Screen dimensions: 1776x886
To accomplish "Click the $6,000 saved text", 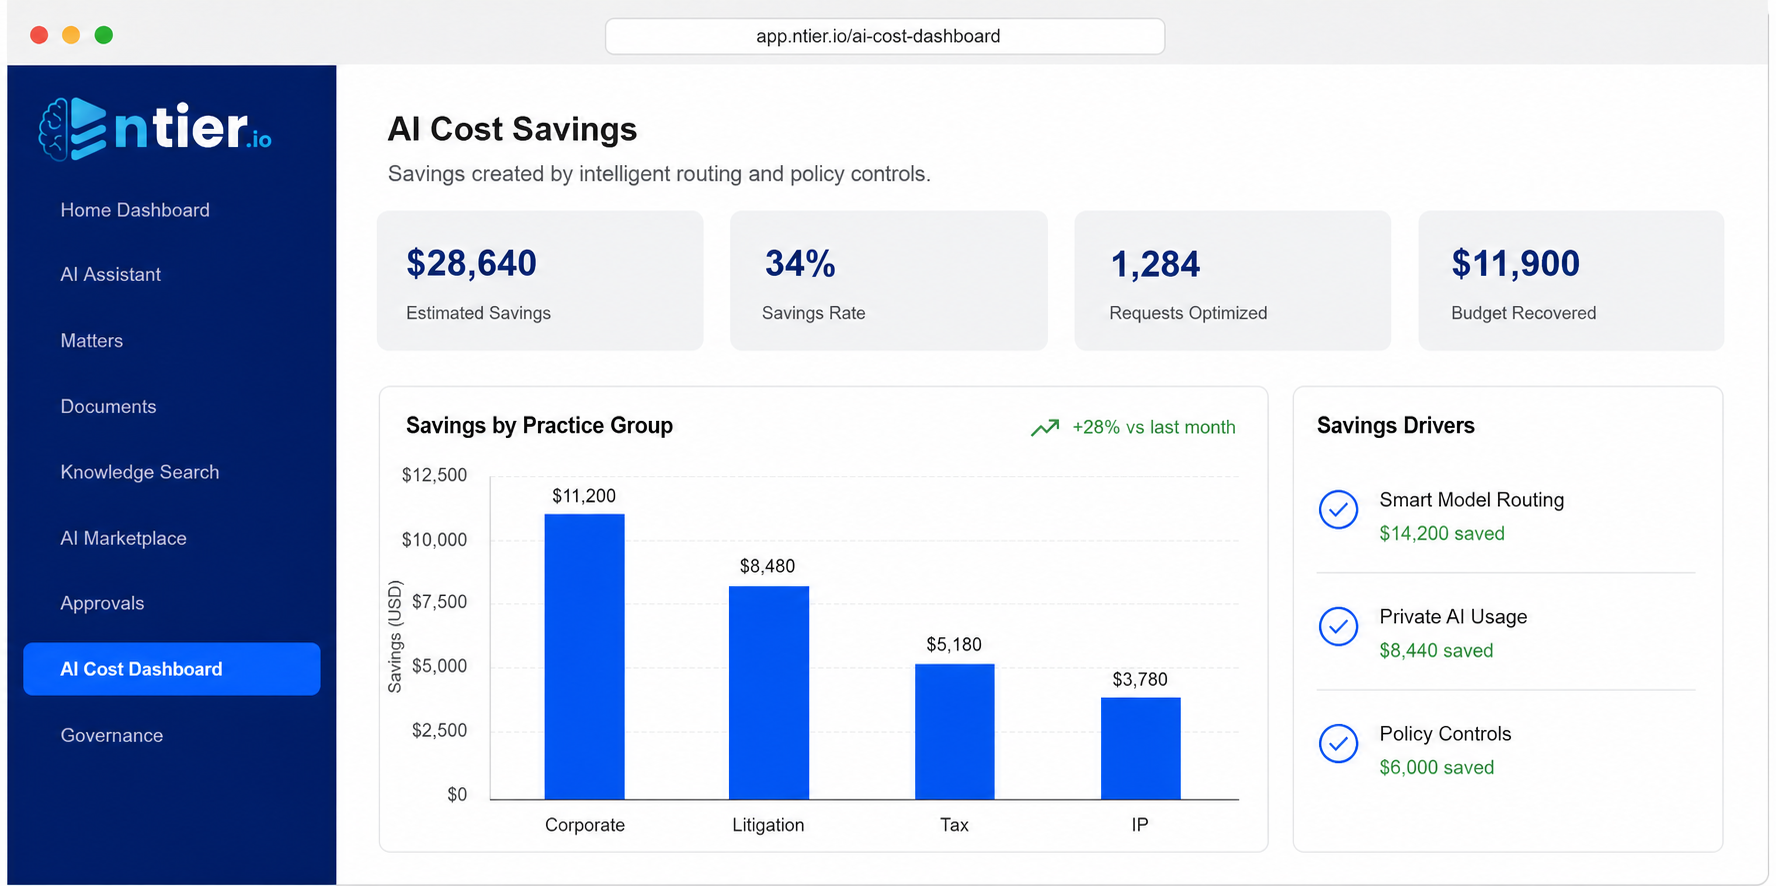I will (1436, 767).
